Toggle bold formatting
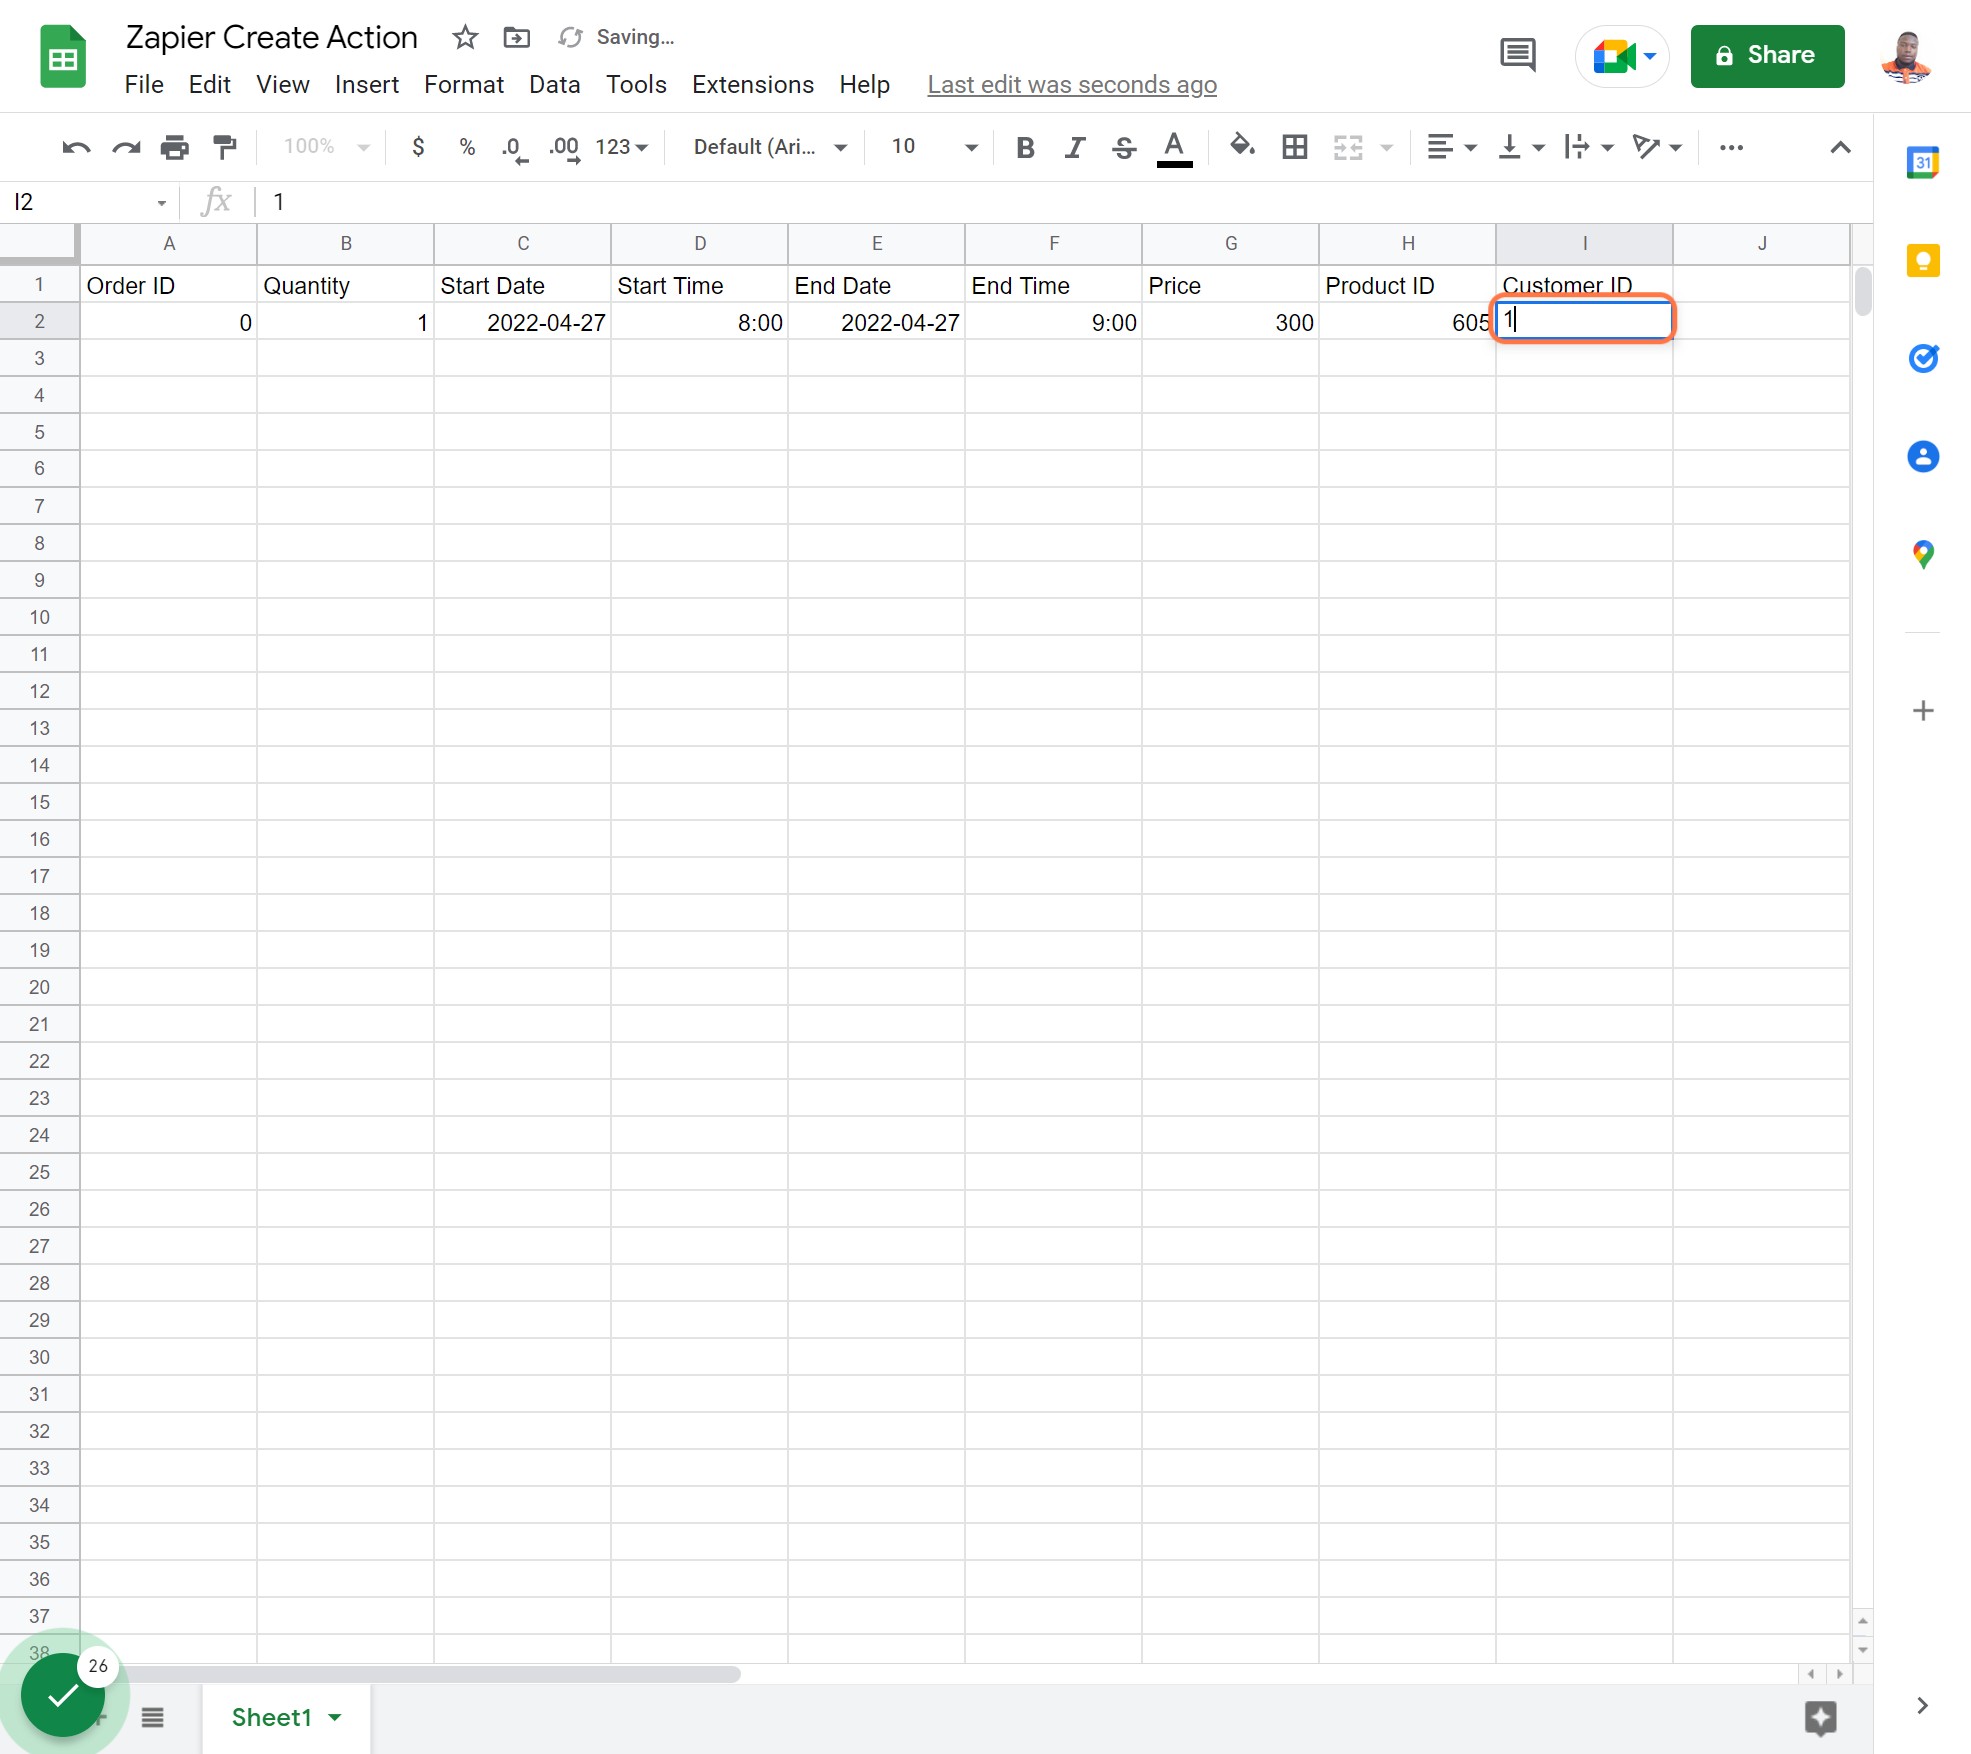1971x1754 pixels. coord(1025,148)
